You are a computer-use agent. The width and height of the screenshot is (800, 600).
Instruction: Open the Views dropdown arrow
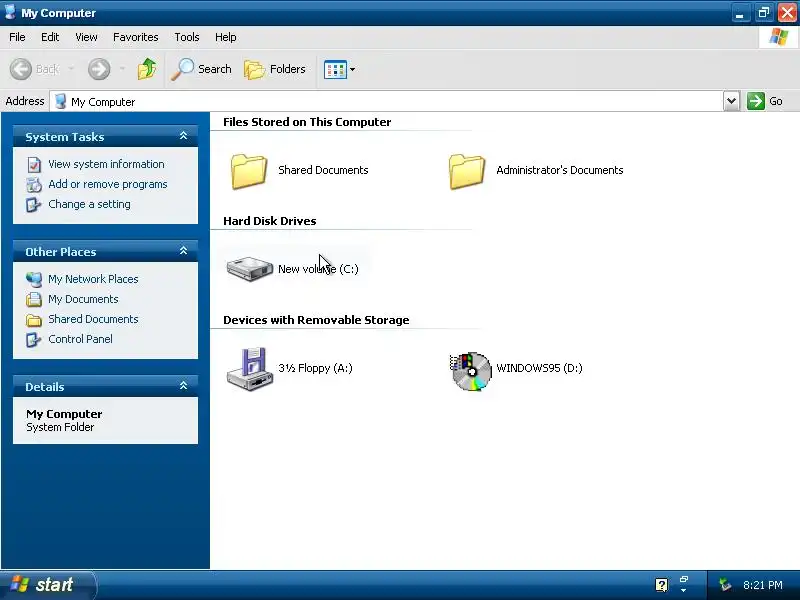(353, 69)
